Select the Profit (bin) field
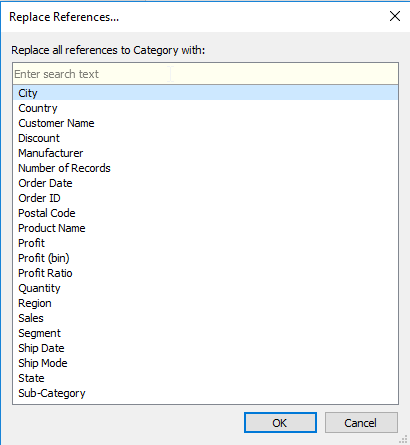The height and width of the screenshot is (445, 410). point(205,258)
